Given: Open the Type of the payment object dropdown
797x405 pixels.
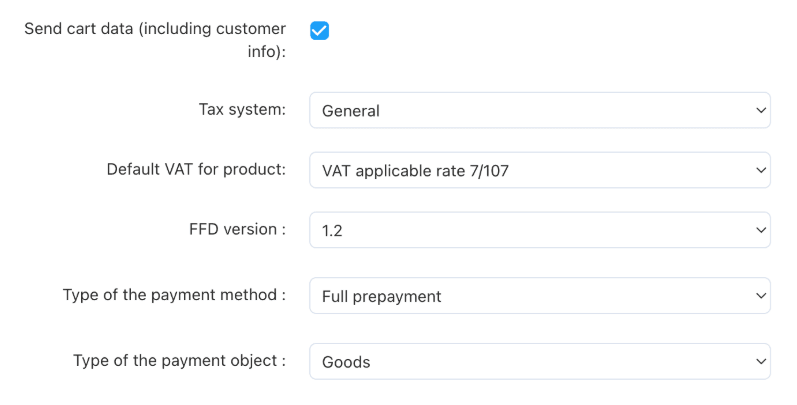Looking at the screenshot, I should coord(539,361).
